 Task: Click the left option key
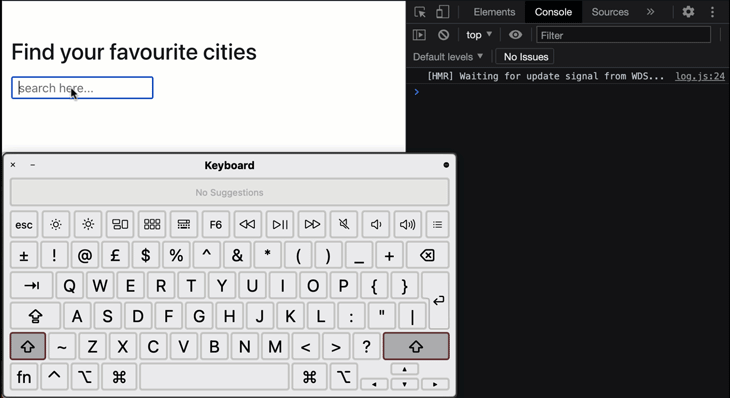pos(85,377)
